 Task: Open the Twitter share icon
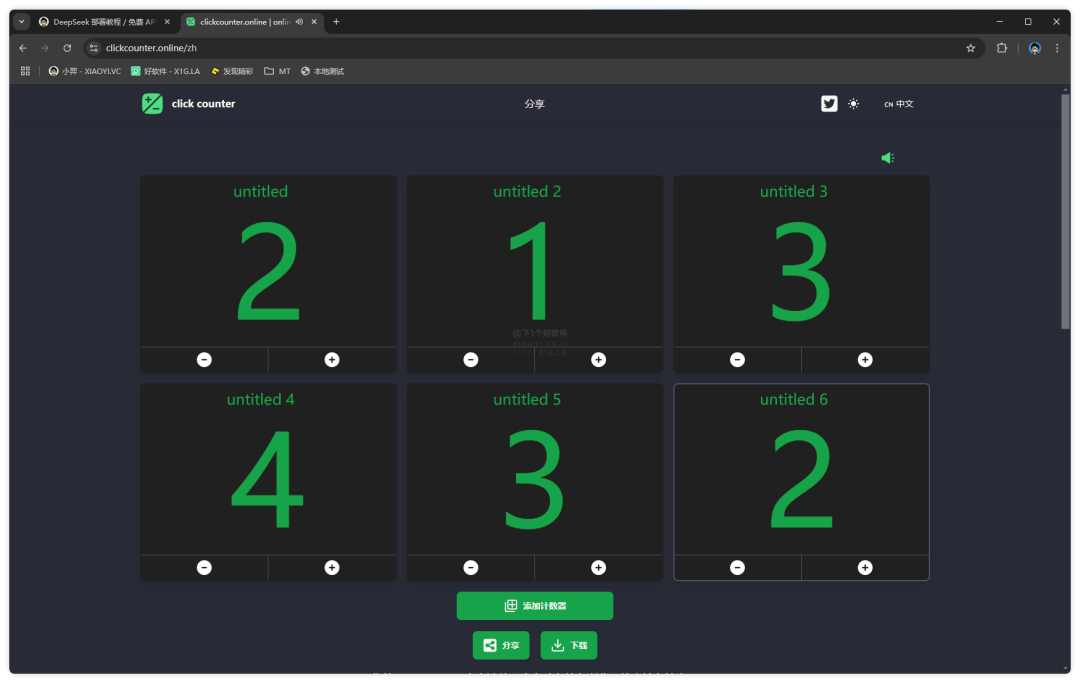coord(829,103)
